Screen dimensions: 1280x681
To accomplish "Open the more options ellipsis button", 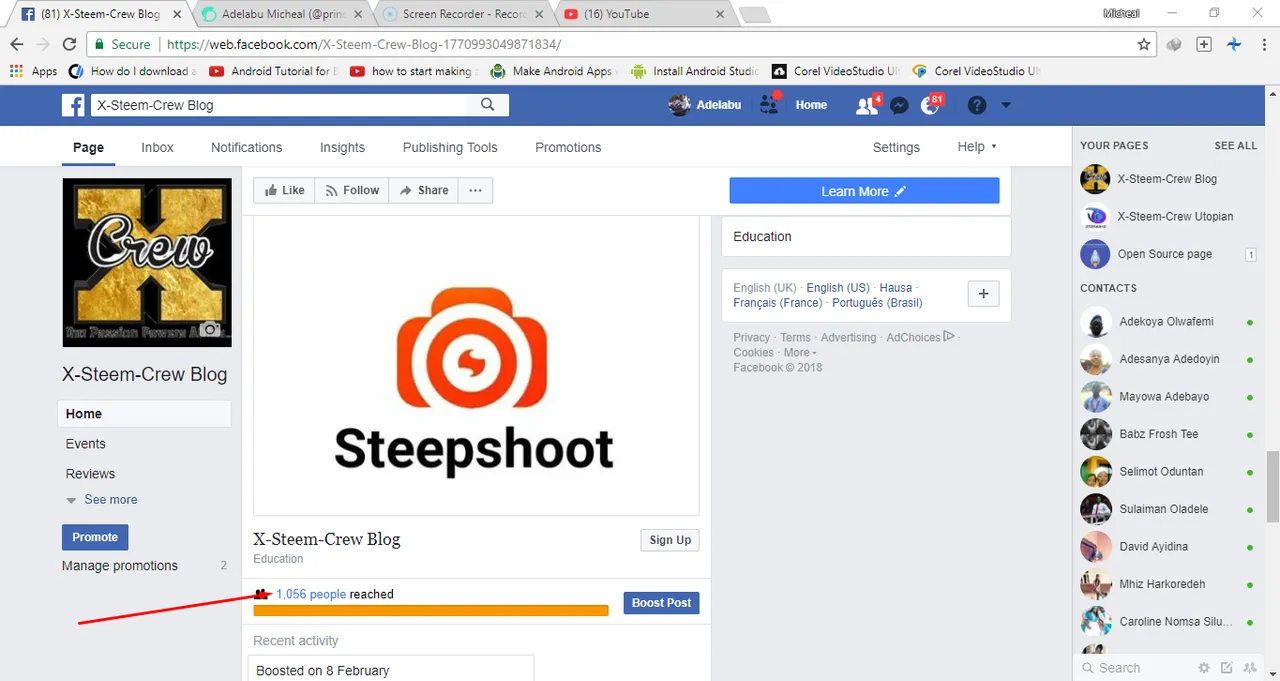I will (475, 190).
